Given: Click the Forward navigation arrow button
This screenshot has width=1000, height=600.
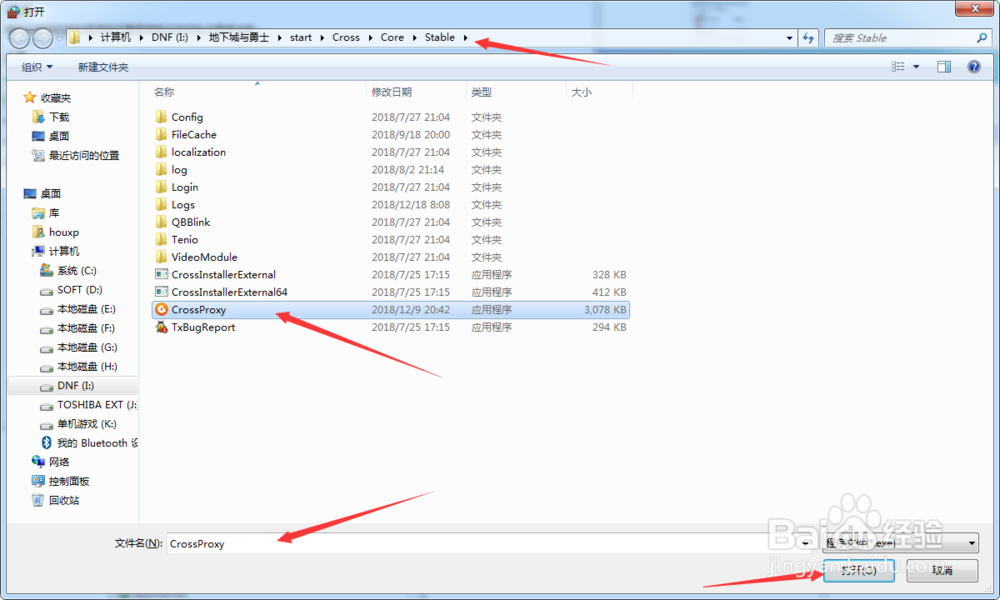Looking at the screenshot, I should tap(43, 38).
